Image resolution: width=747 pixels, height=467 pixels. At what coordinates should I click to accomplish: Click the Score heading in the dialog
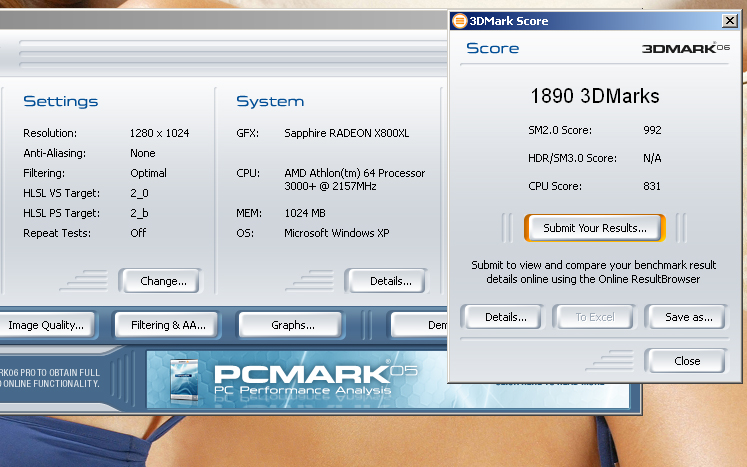tap(493, 48)
